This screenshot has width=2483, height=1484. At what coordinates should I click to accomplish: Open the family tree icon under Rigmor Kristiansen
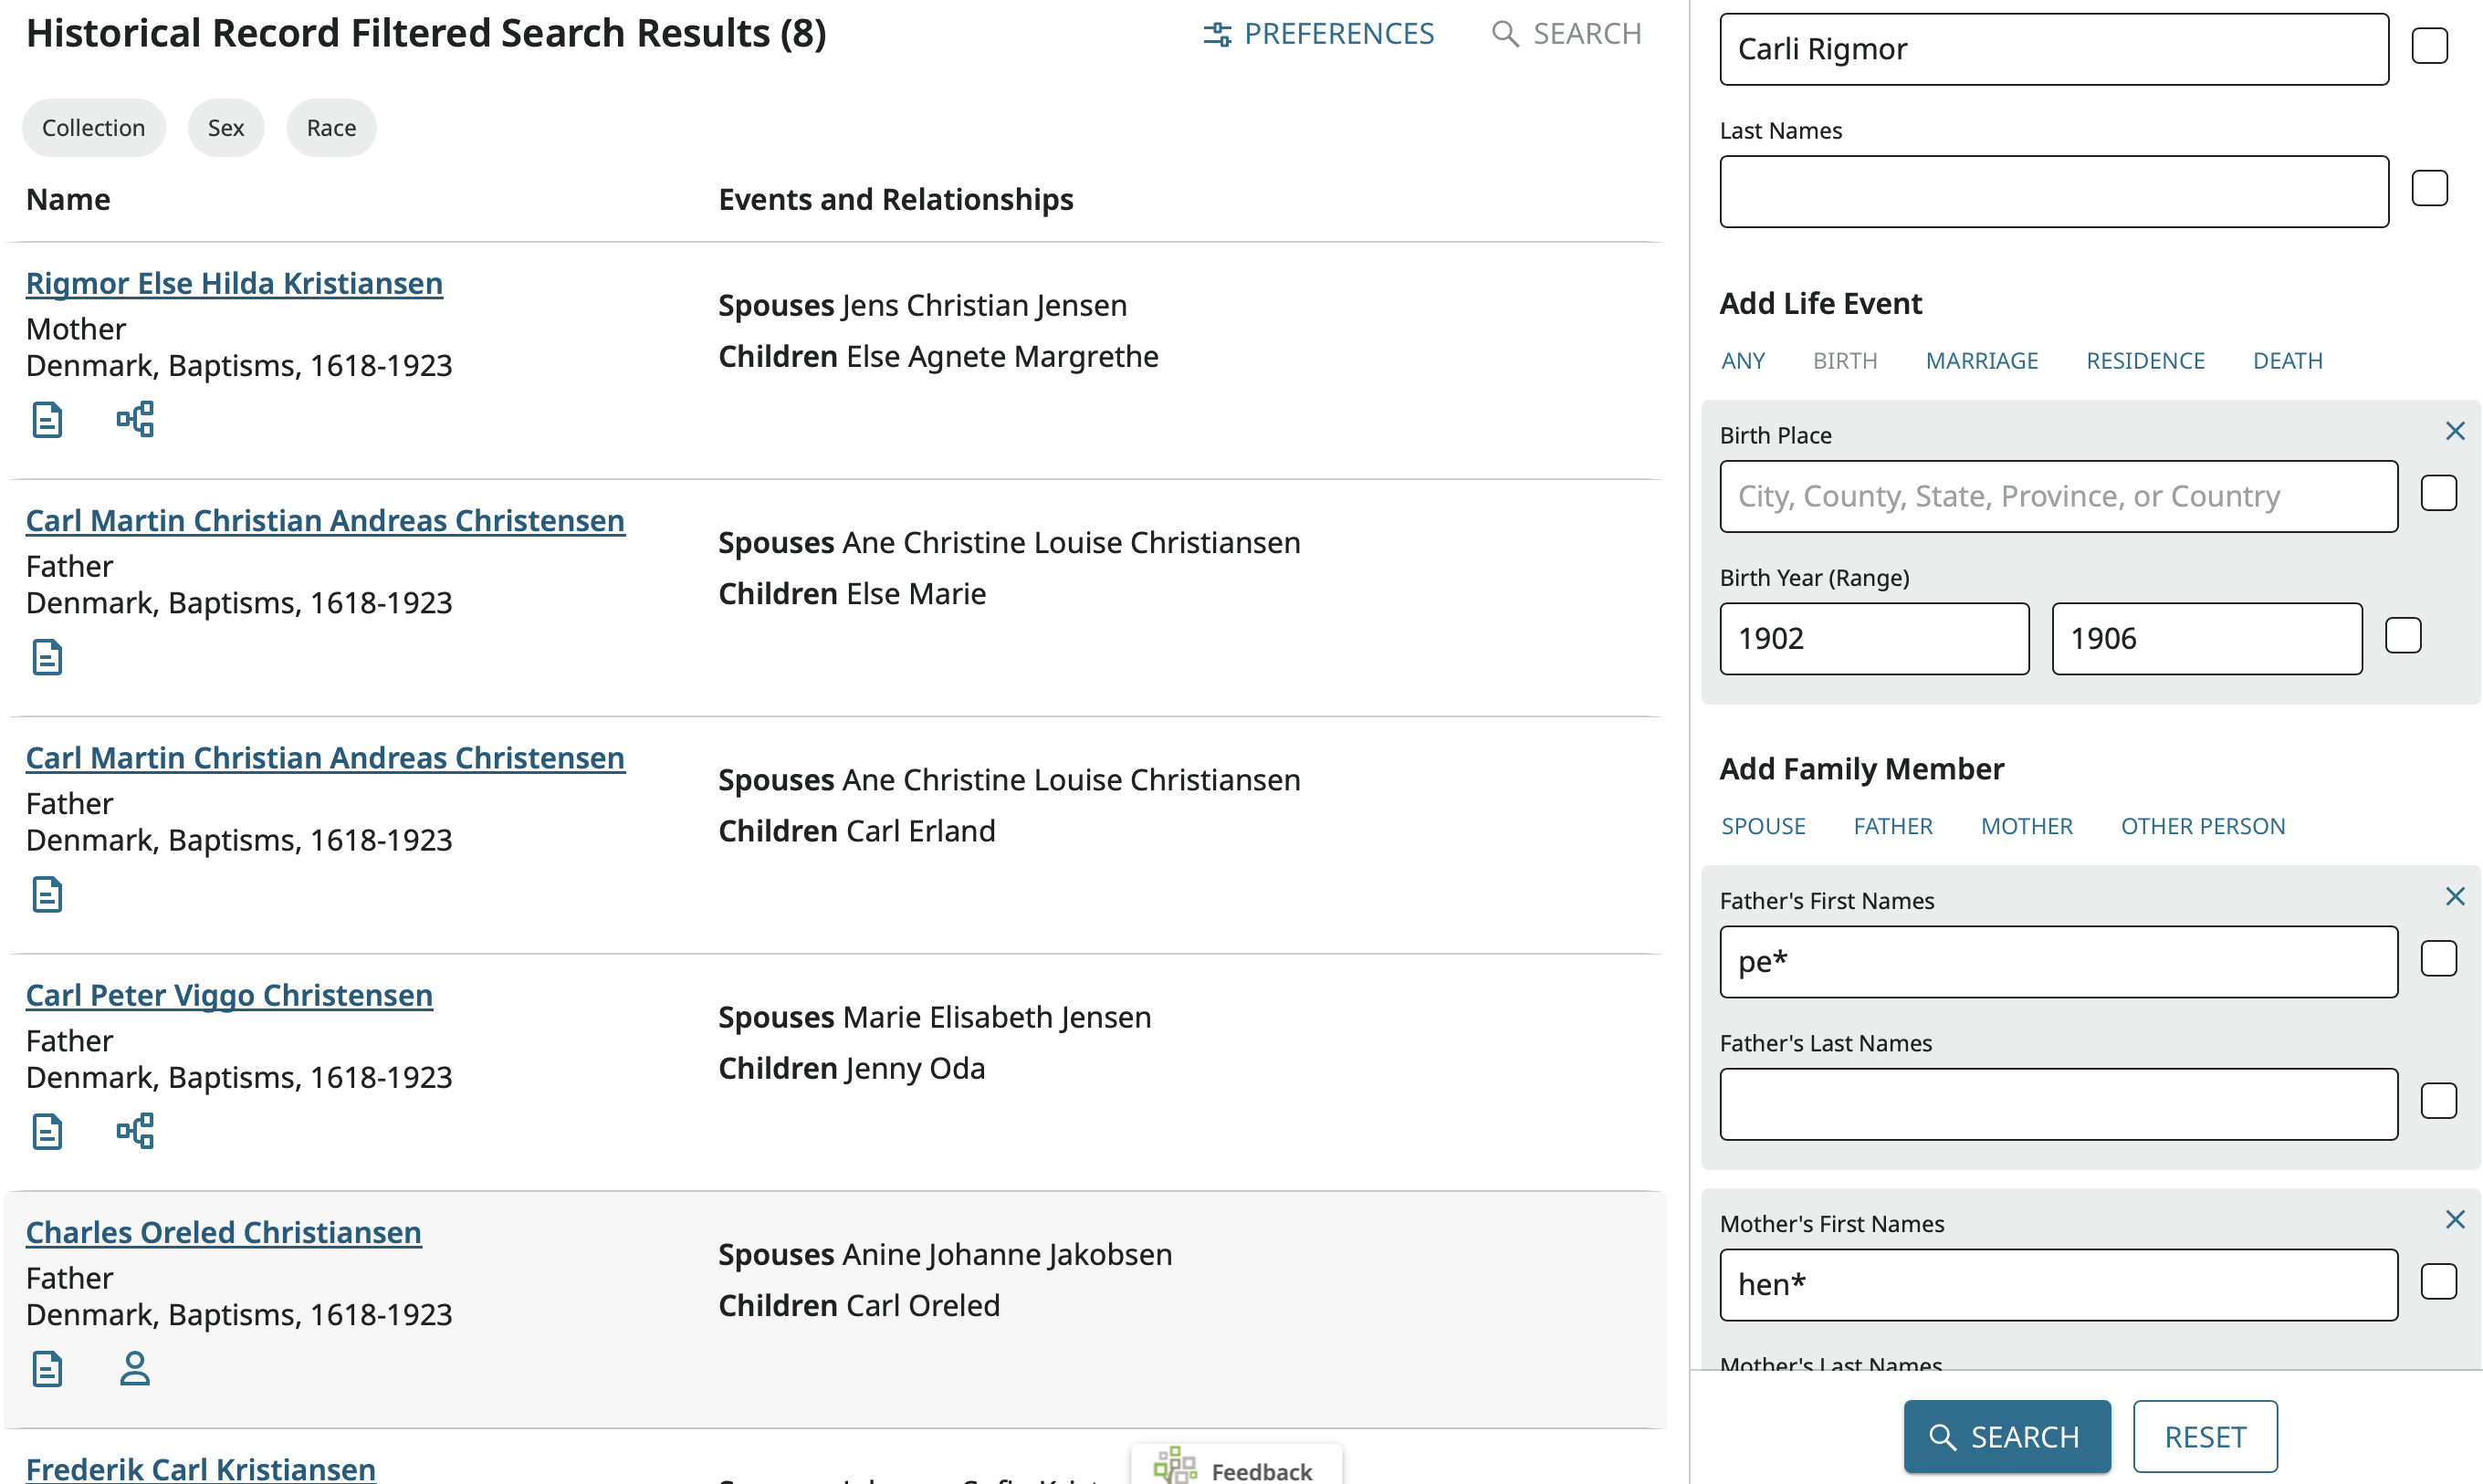[134, 418]
